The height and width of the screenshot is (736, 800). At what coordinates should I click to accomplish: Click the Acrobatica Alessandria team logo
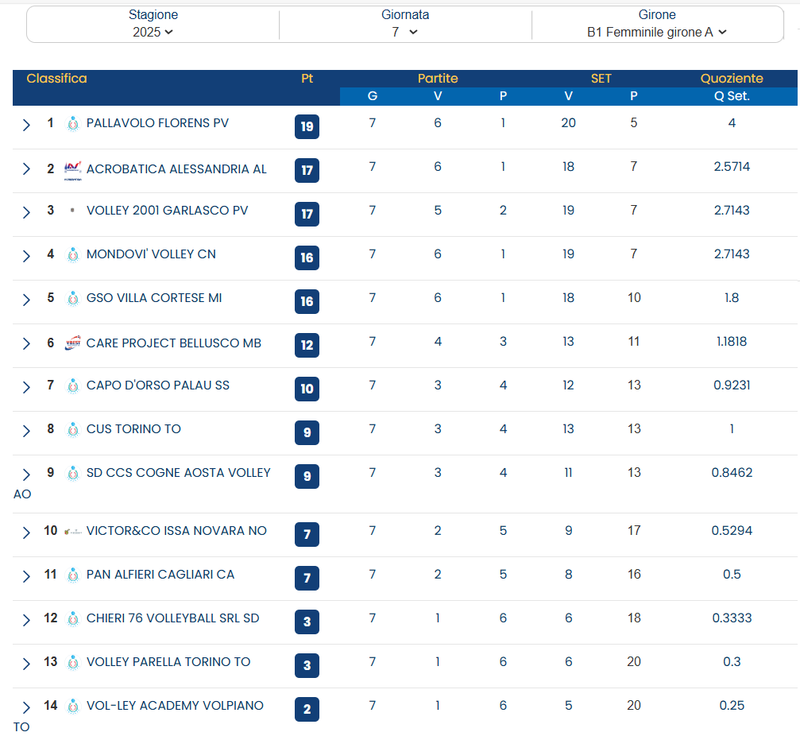72,169
